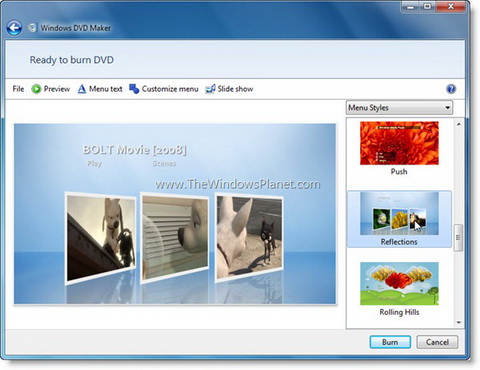This screenshot has width=480, height=370.
Task: Open the Menu Styles dropdown
Action: [399, 108]
